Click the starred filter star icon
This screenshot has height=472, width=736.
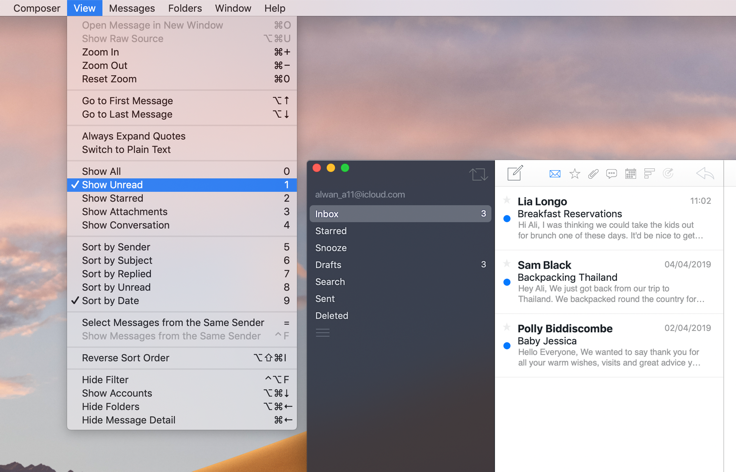tap(575, 174)
